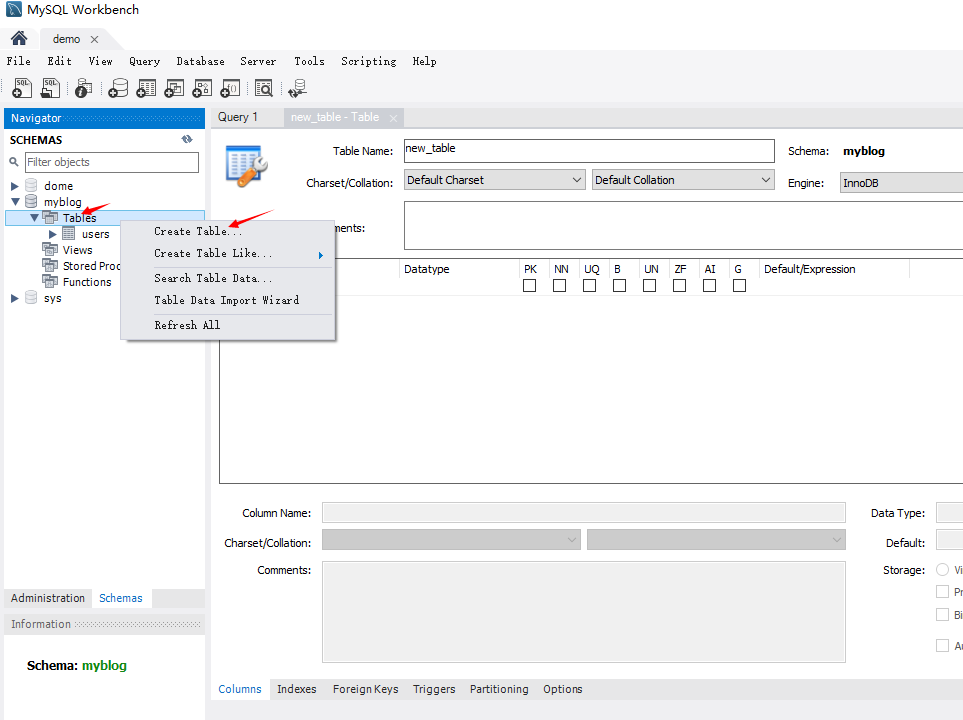Open the object inspector info icon

click(x=83, y=88)
